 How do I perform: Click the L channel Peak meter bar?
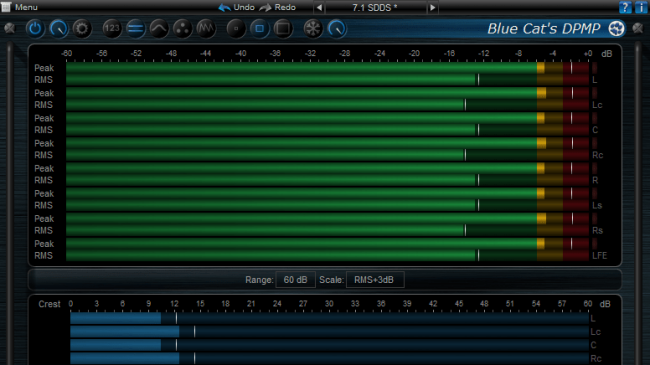pyautogui.click(x=327, y=68)
